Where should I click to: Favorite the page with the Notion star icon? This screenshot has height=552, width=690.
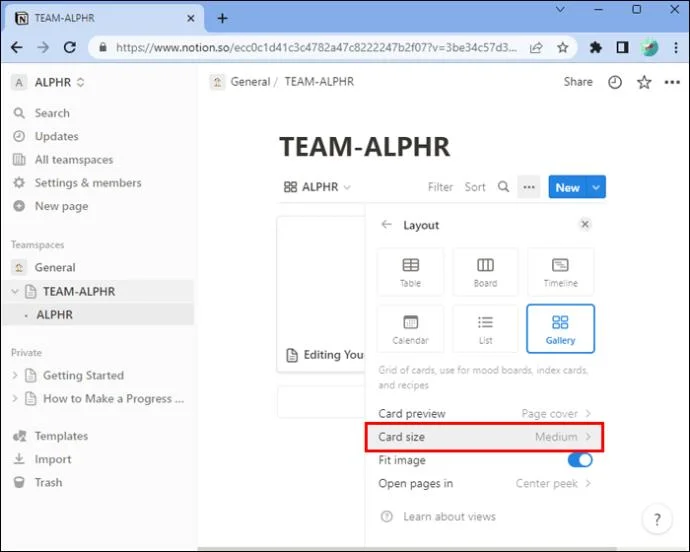(x=644, y=82)
